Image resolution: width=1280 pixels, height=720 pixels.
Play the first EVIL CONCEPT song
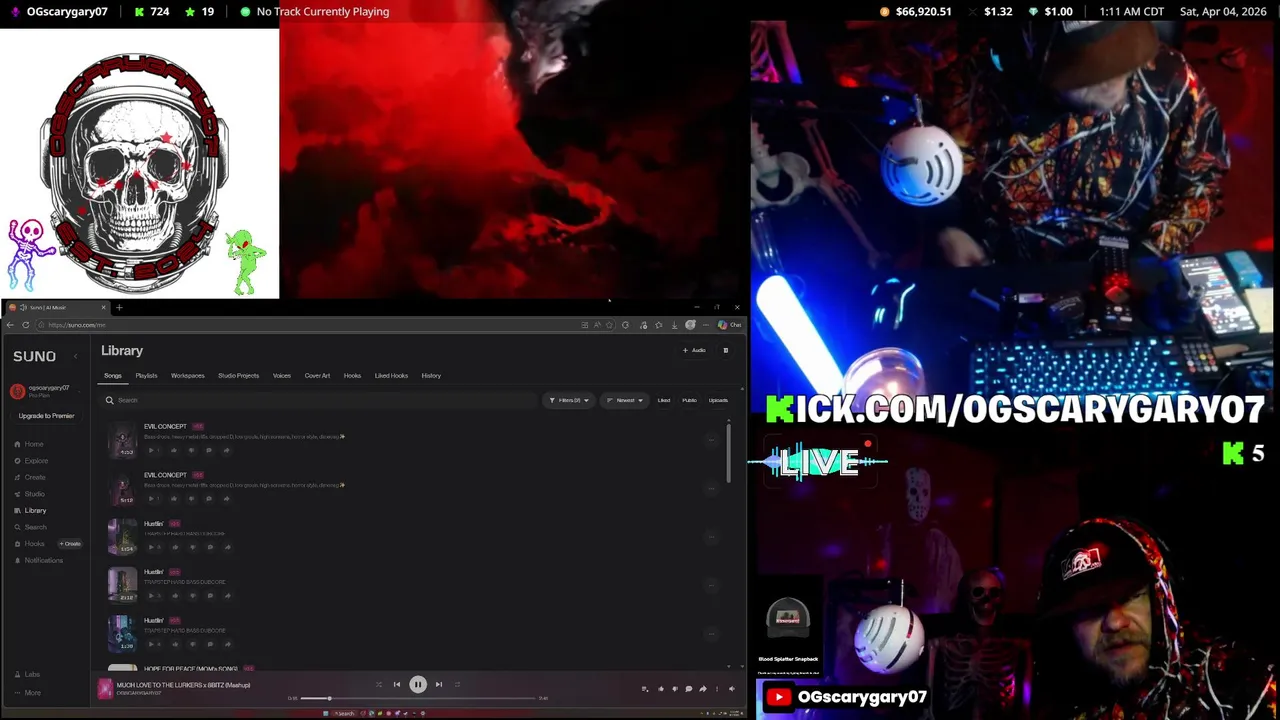(152, 450)
